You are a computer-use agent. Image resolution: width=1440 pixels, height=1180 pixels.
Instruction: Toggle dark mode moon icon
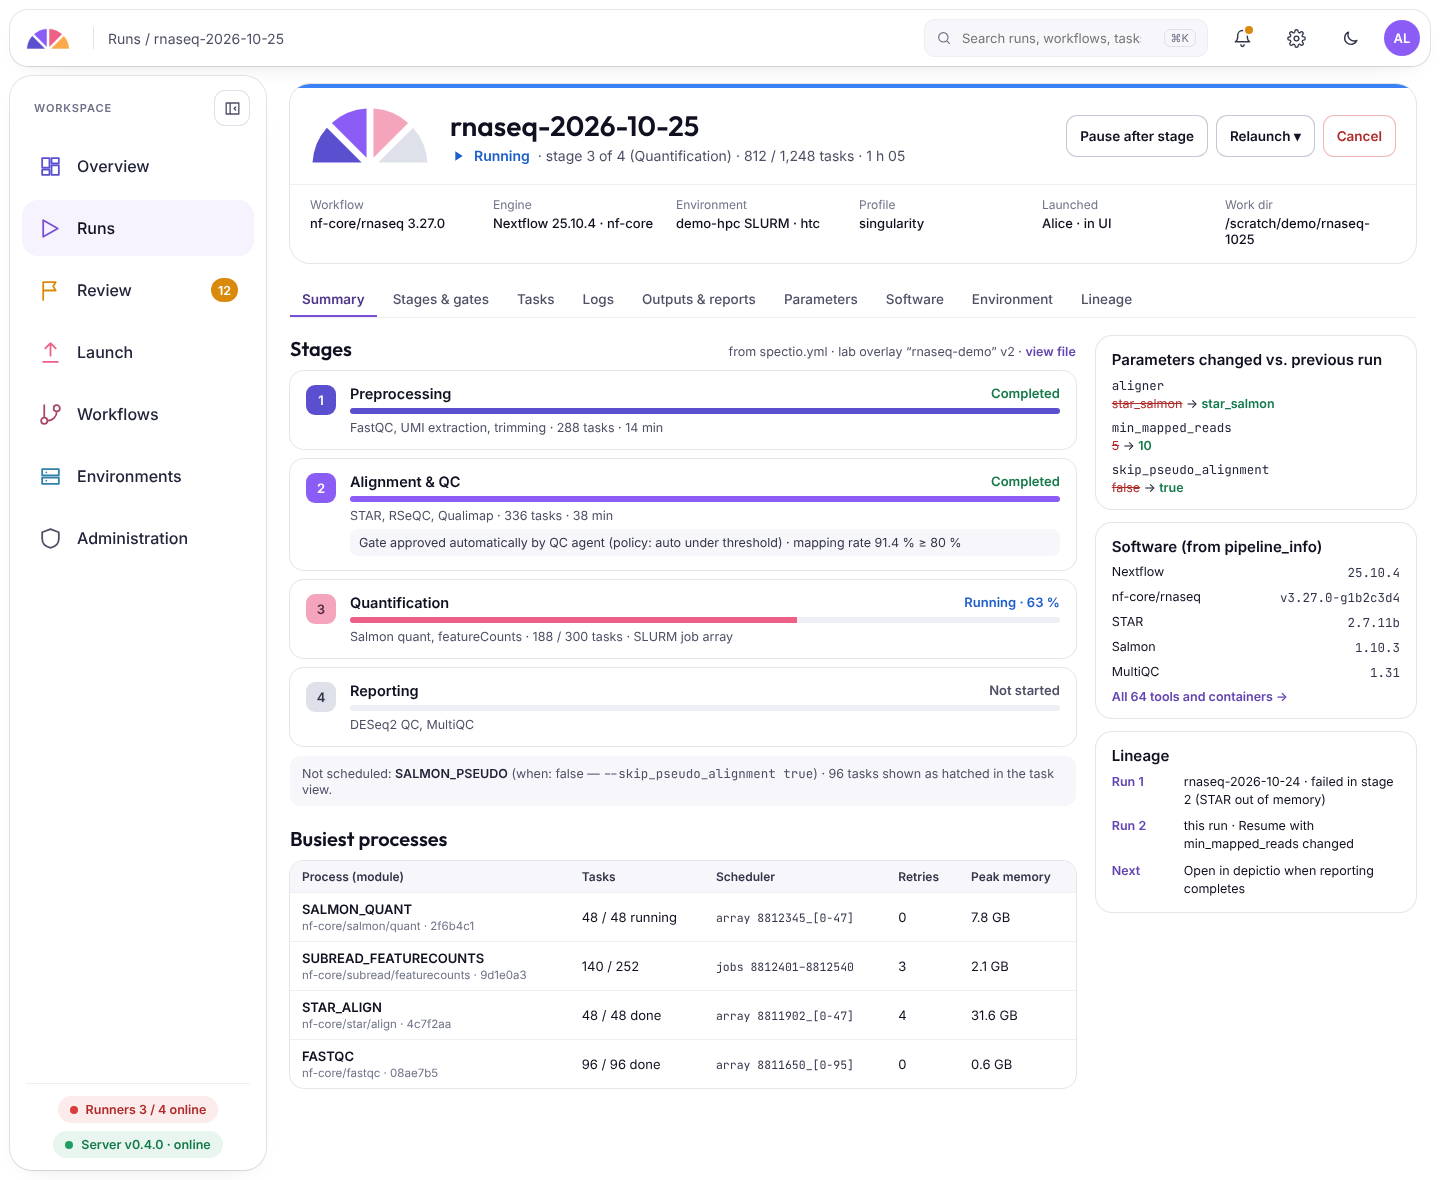tap(1350, 38)
